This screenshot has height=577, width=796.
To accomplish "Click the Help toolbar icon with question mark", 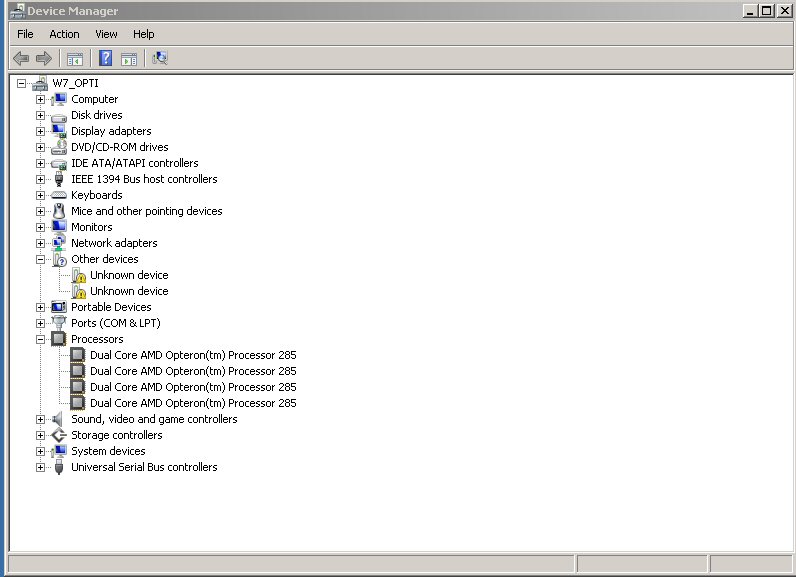I will [x=105, y=58].
